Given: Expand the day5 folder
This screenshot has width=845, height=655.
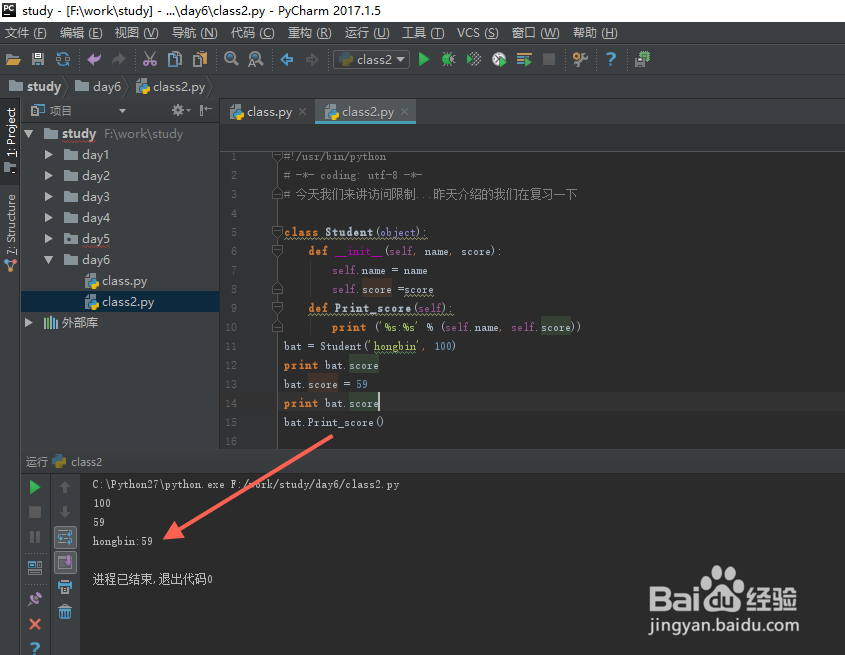Looking at the screenshot, I should [49, 239].
